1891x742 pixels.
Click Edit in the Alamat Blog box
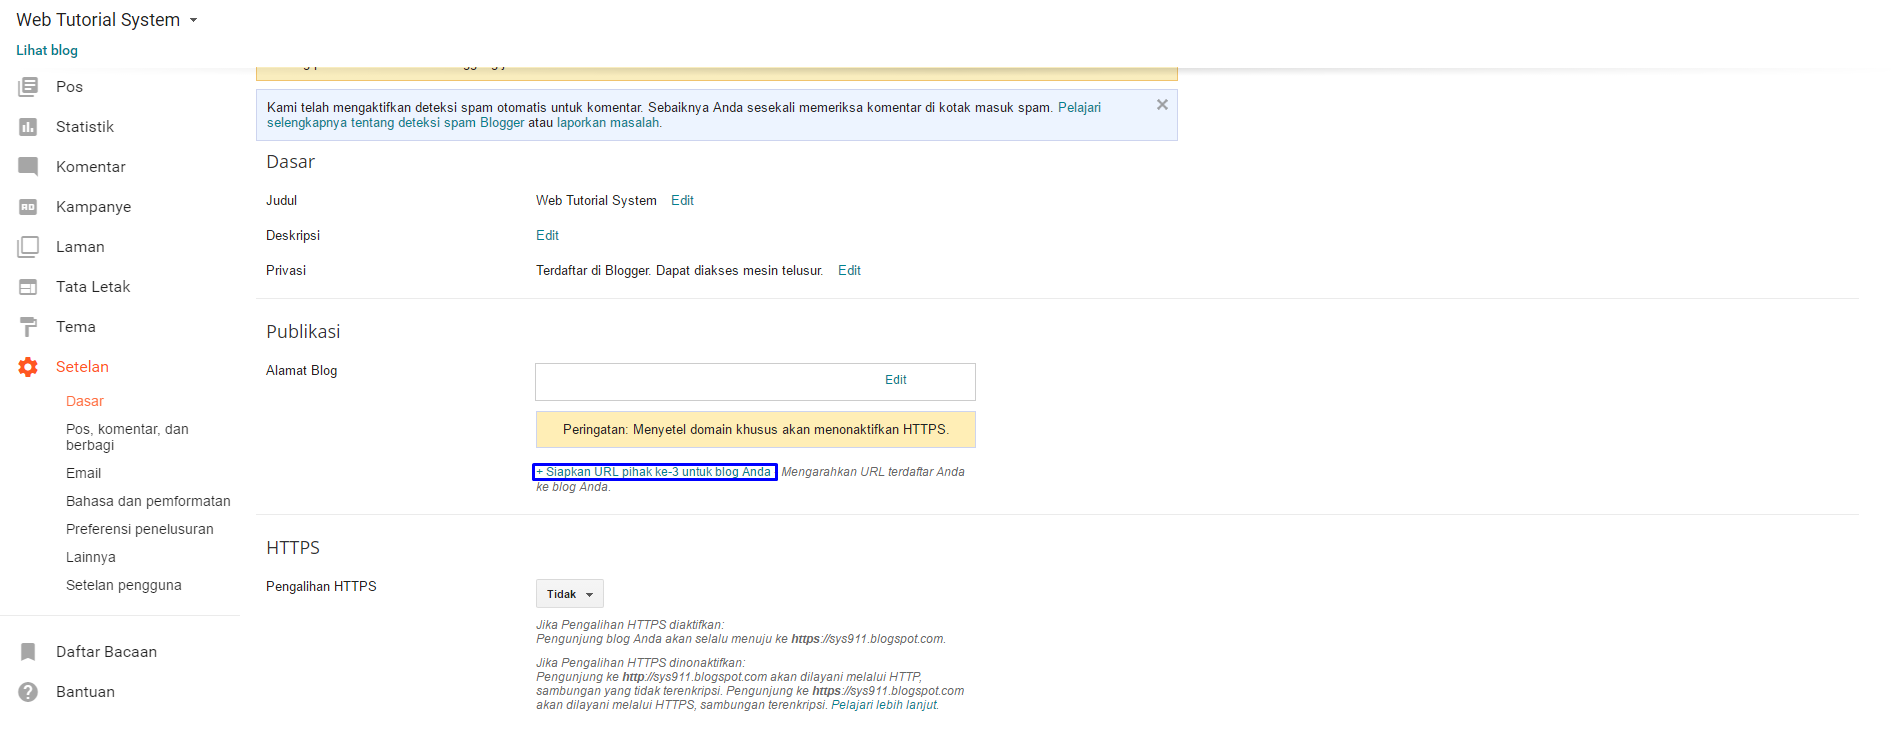[895, 380]
